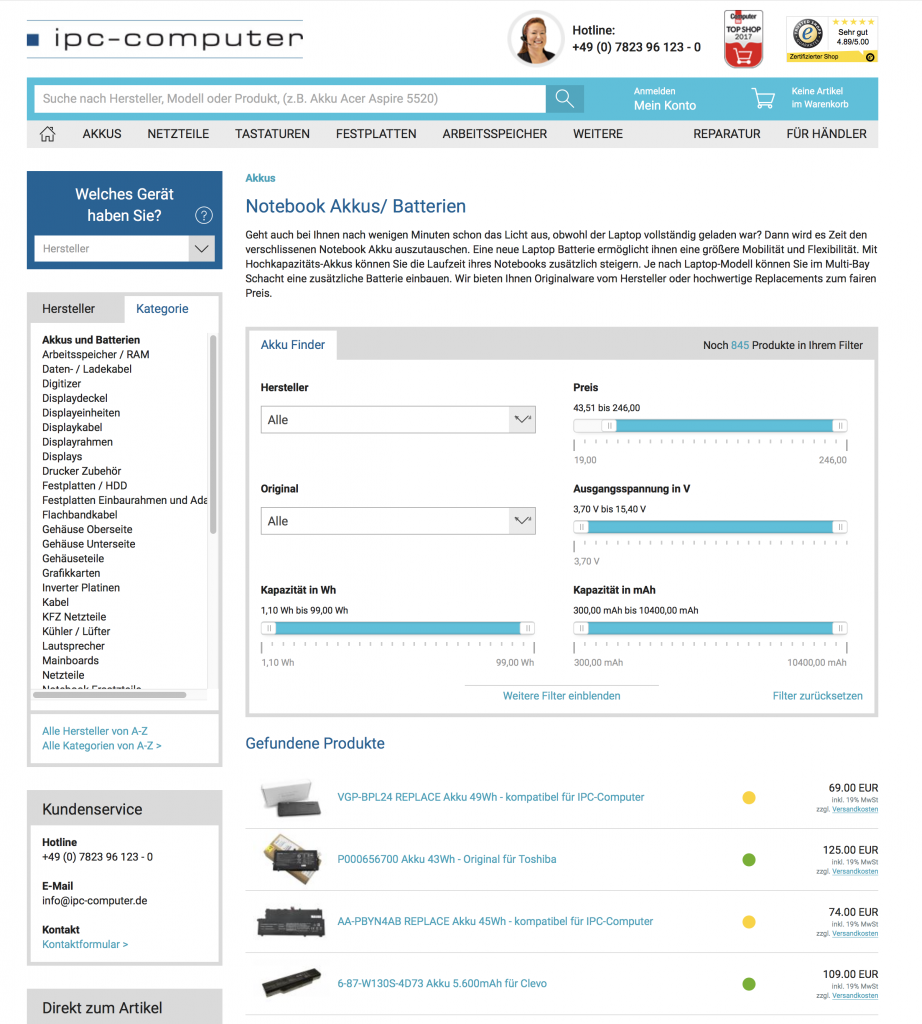Focus the product search input field
This screenshot has width=922, height=1024.
pos(290,99)
